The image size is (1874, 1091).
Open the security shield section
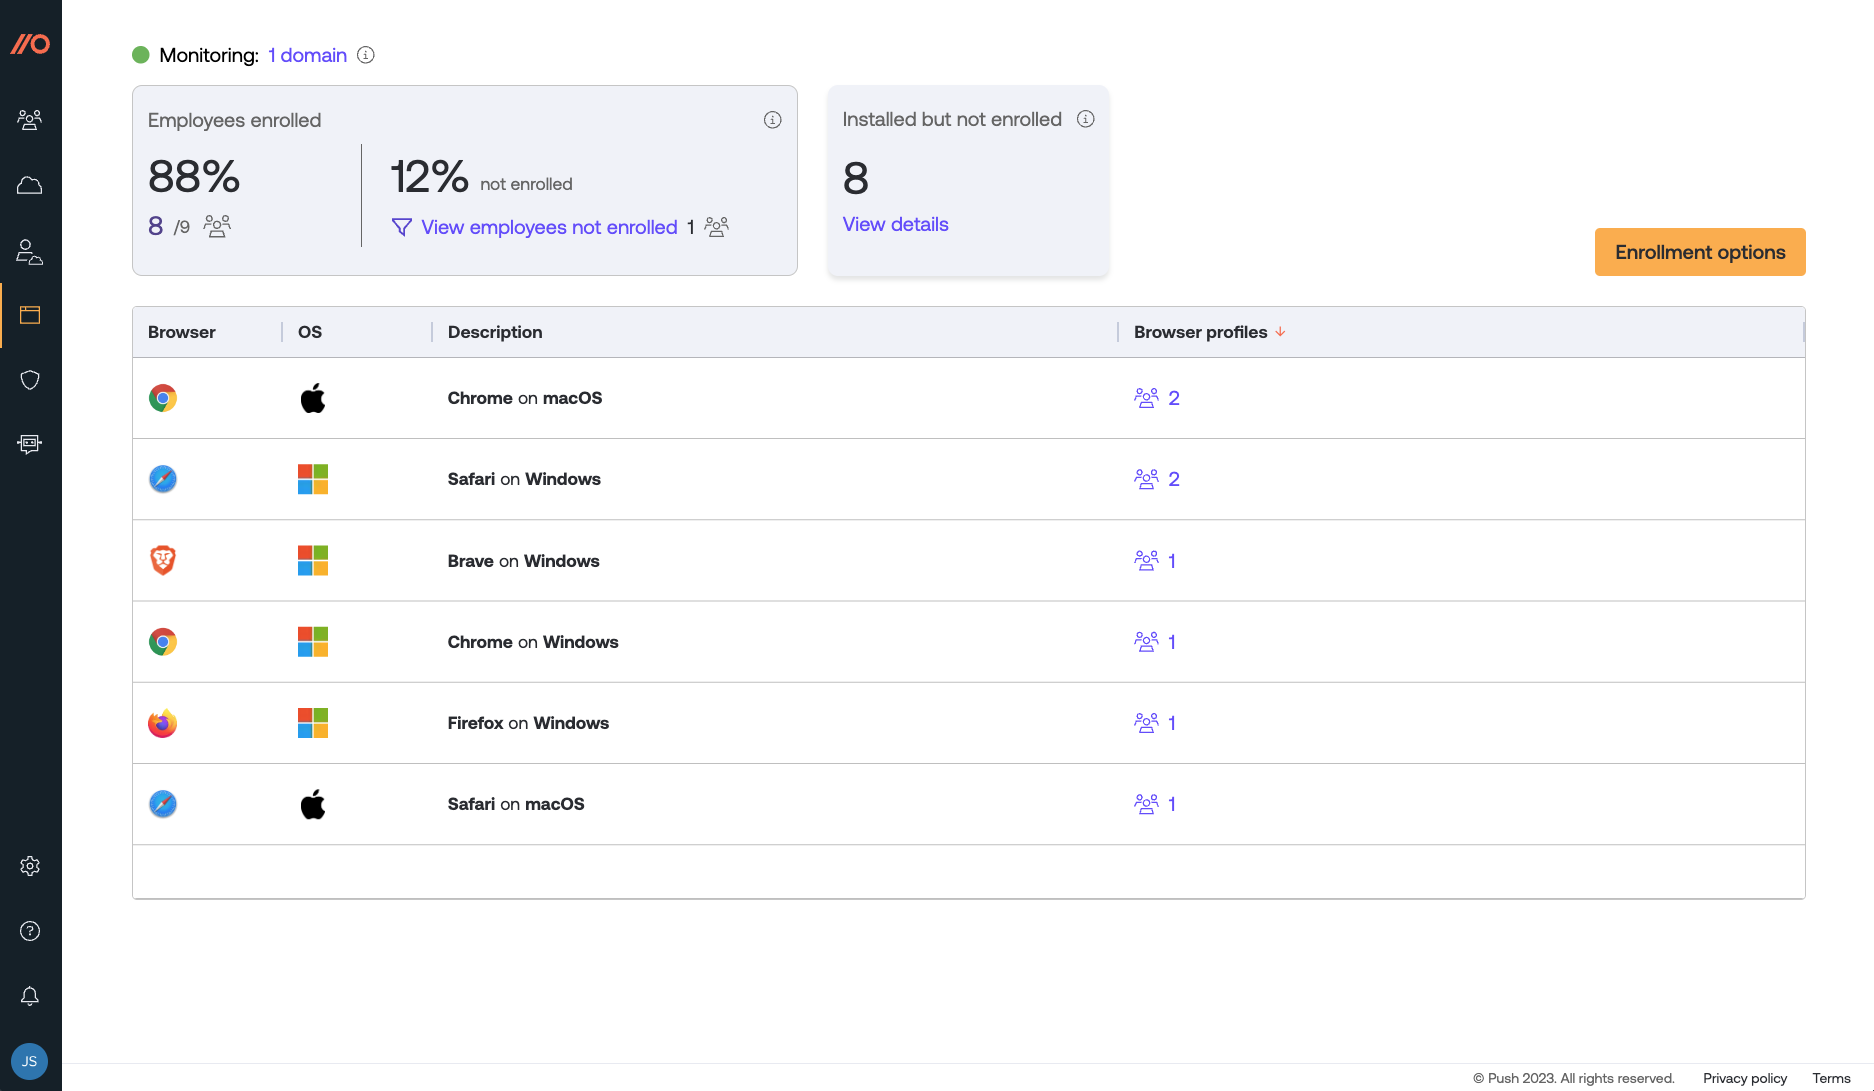tap(30, 380)
